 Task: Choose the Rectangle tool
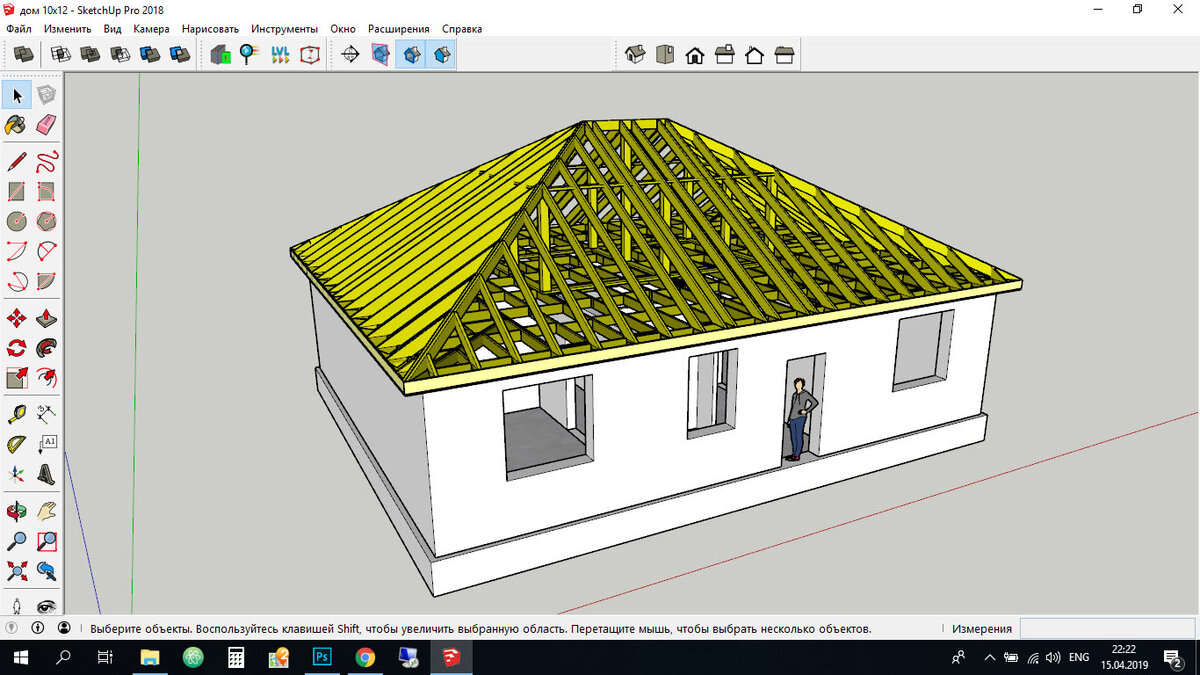[x=16, y=191]
